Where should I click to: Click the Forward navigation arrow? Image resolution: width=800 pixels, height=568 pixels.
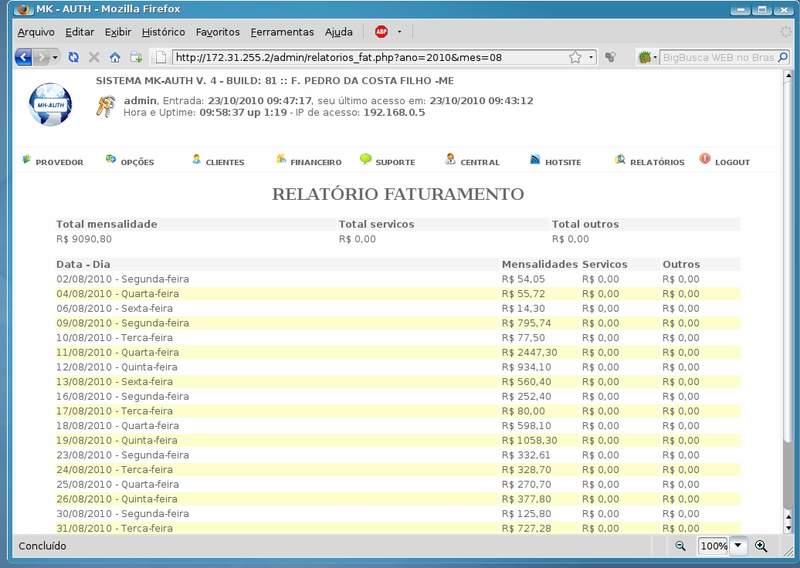42,57
